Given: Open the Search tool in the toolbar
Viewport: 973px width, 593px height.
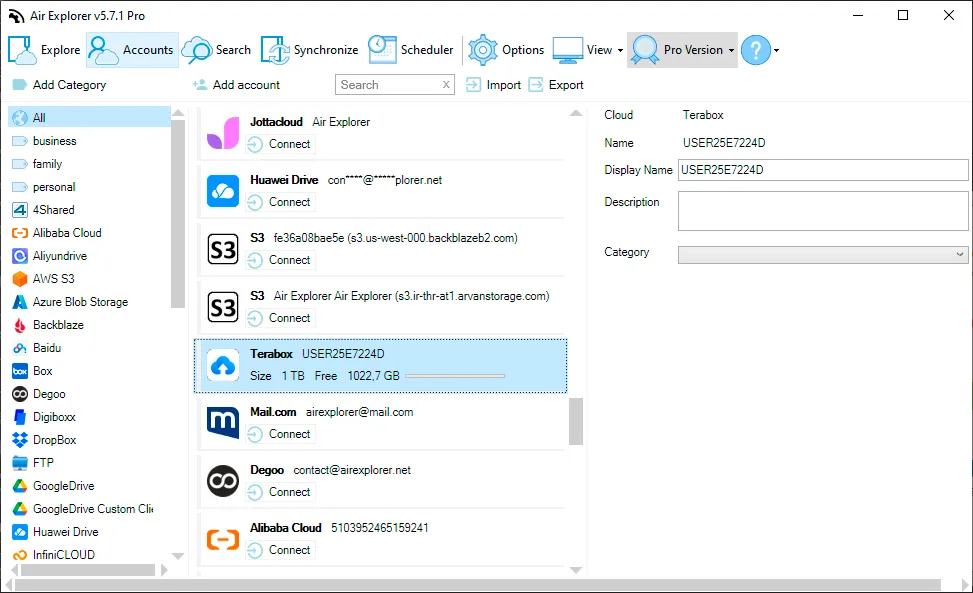Looking at the screenshot, I should click(x=217, y=50).
